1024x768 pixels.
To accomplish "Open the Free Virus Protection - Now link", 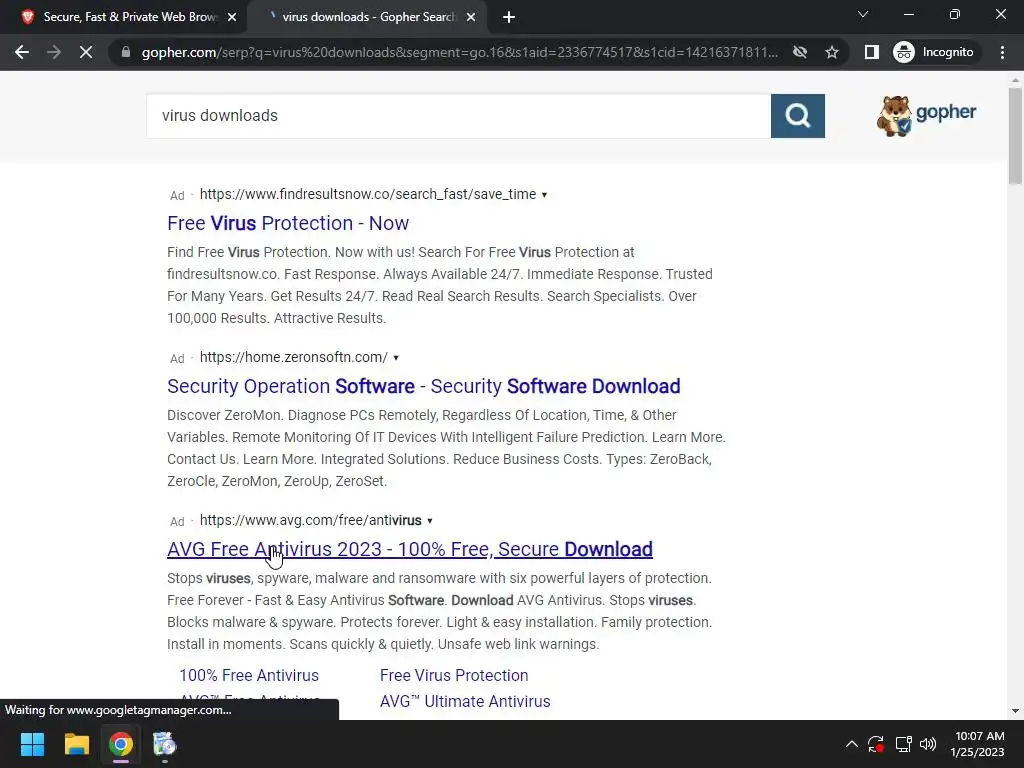I will coord(288,223).
